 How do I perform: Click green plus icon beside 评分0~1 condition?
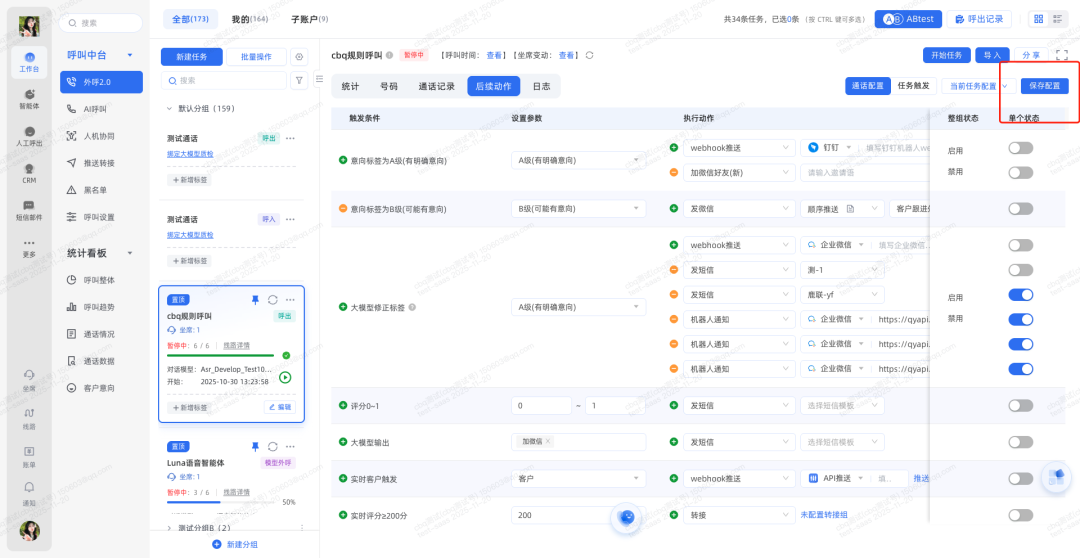click(x=343, y=406)
